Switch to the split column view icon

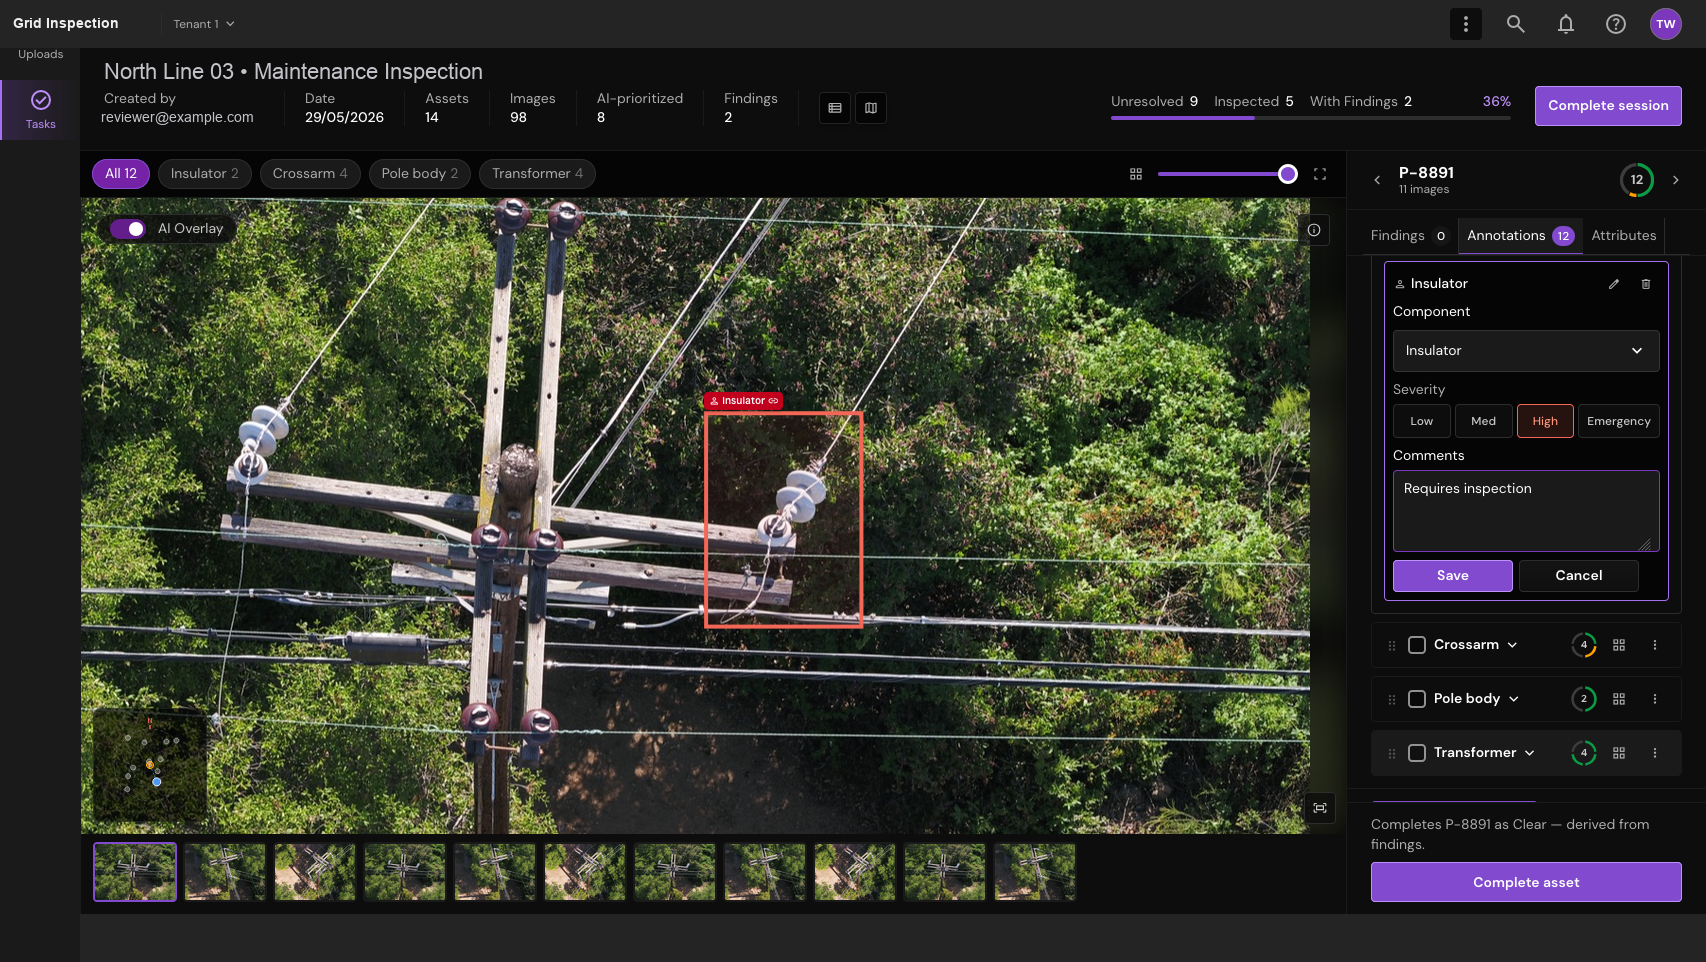click(871, 108)
